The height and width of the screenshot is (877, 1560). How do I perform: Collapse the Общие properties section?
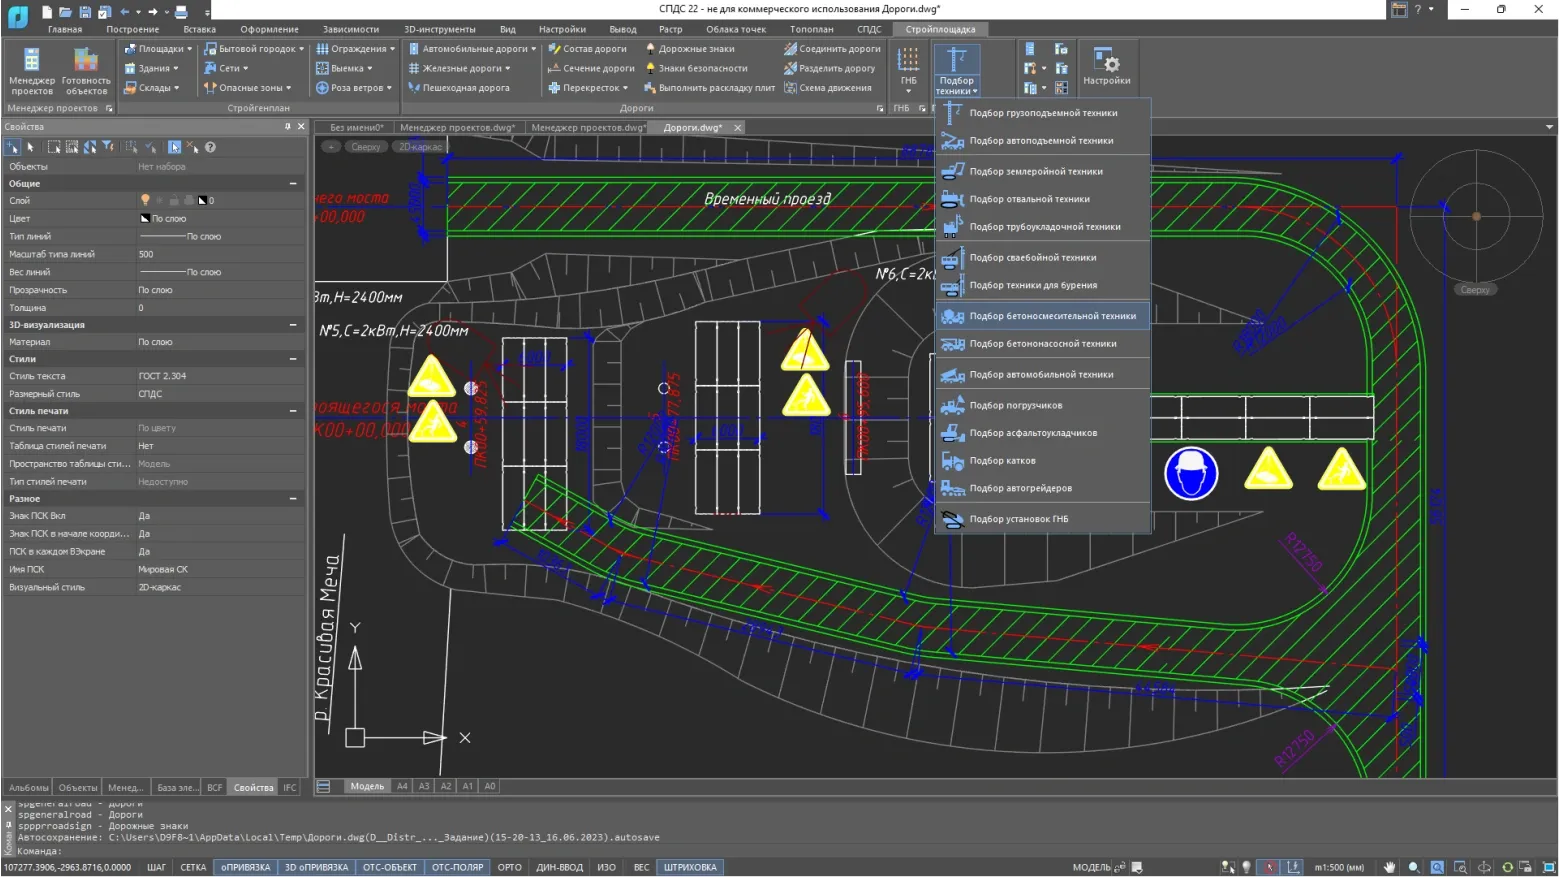pos(293,184)
